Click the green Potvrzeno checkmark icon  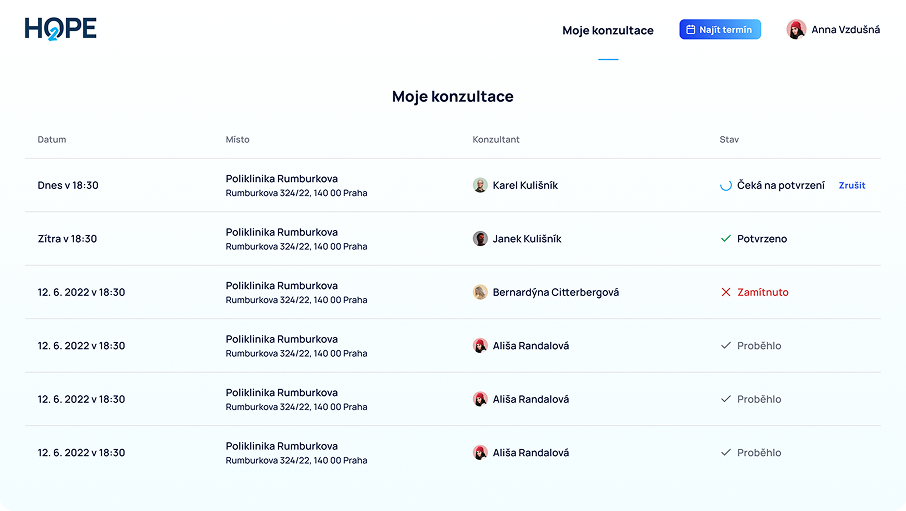[726, 239]
